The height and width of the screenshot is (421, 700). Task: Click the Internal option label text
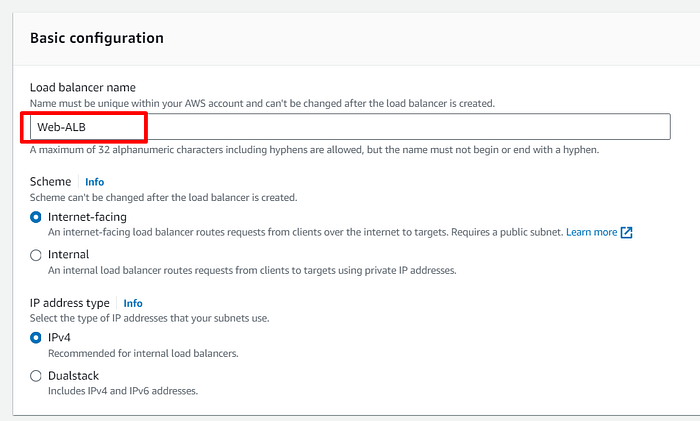pos(69,254)
